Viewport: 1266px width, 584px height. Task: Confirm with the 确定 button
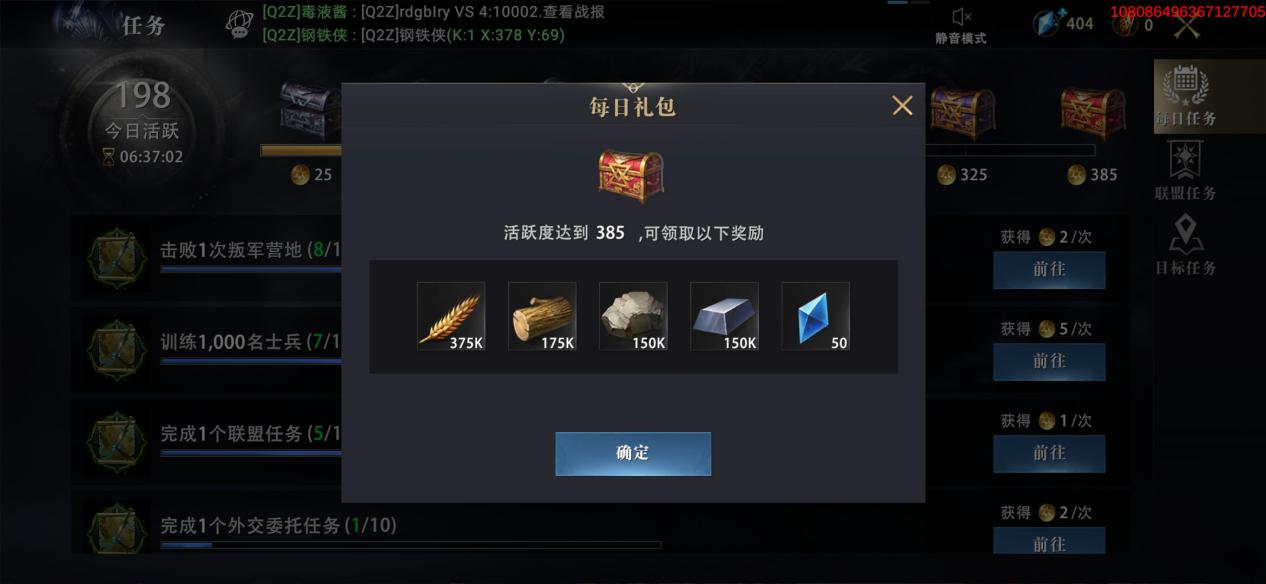click(633, 453)
